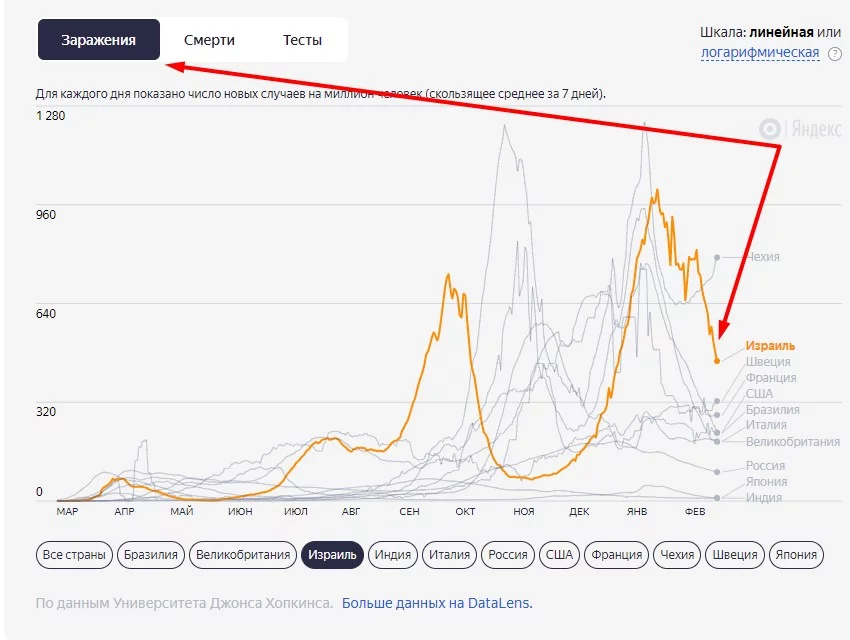Toggle the Россия country chip
This screenshot has width=850, height=640.
[x=508, y=554]
